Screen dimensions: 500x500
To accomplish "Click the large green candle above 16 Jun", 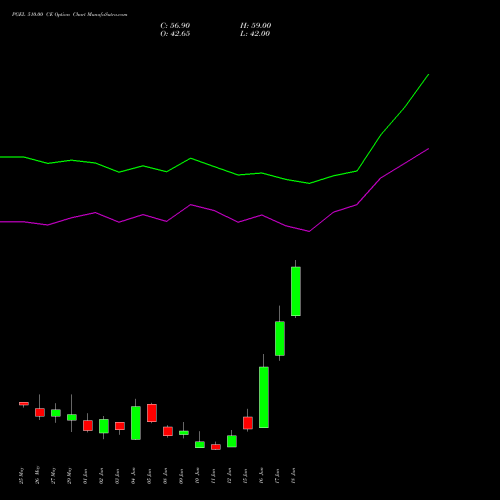I will [x=264, y=397].
